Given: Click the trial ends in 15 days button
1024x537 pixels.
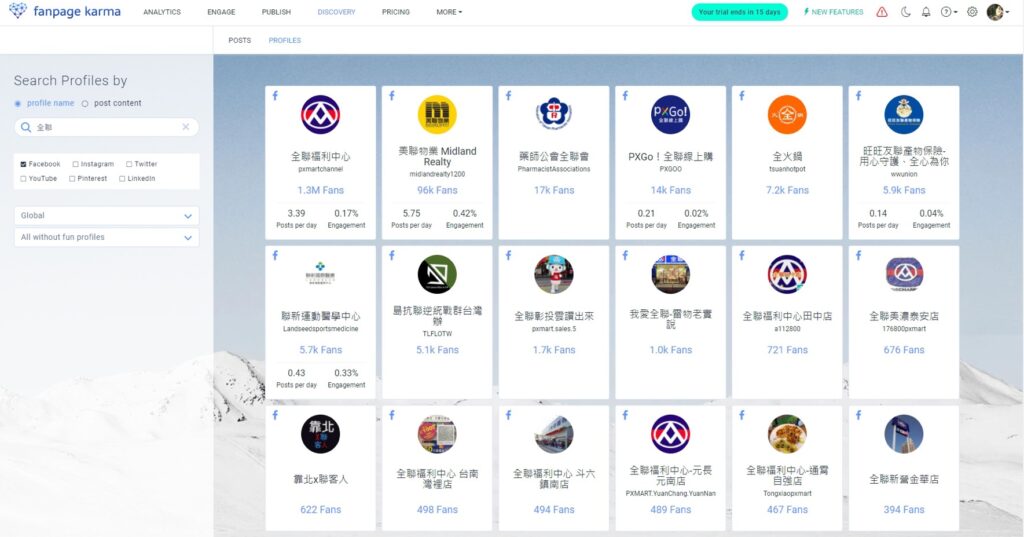Looking at the screenshot, I should tap(739, 12).
